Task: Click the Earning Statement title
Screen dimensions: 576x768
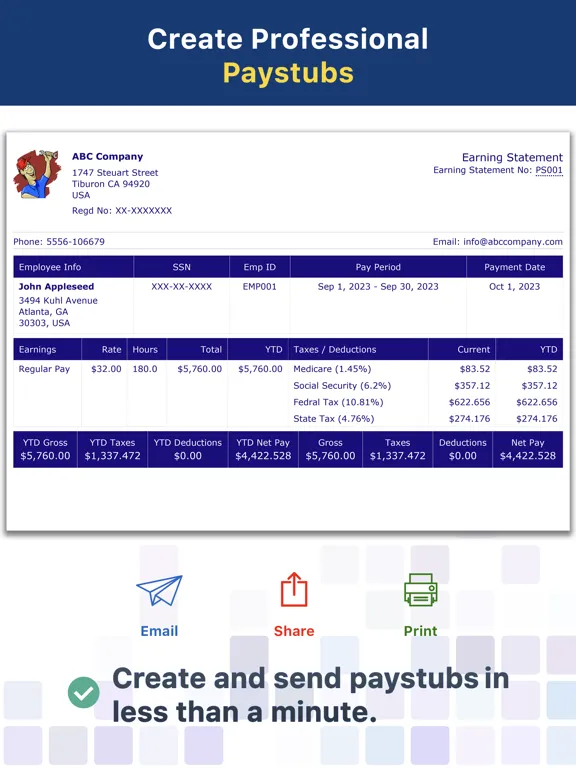Action: [x=512, y=157]
